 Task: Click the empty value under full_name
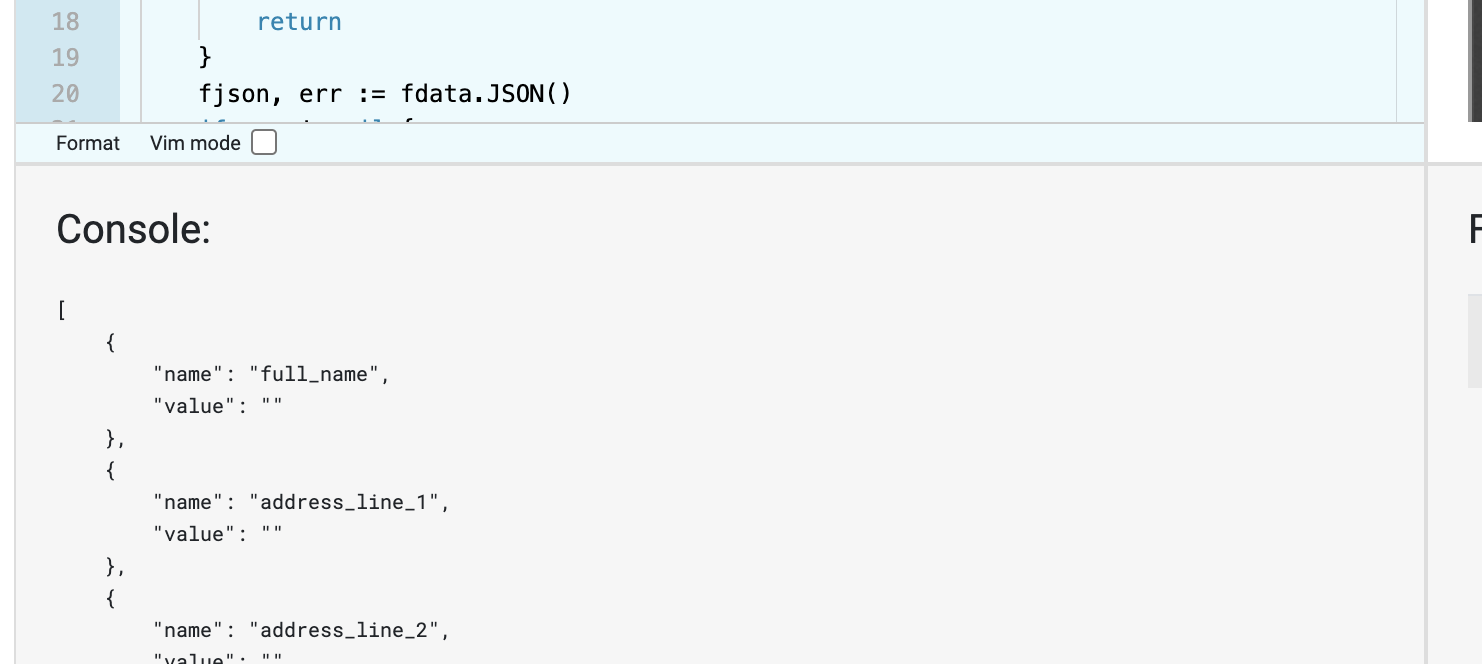271,406
